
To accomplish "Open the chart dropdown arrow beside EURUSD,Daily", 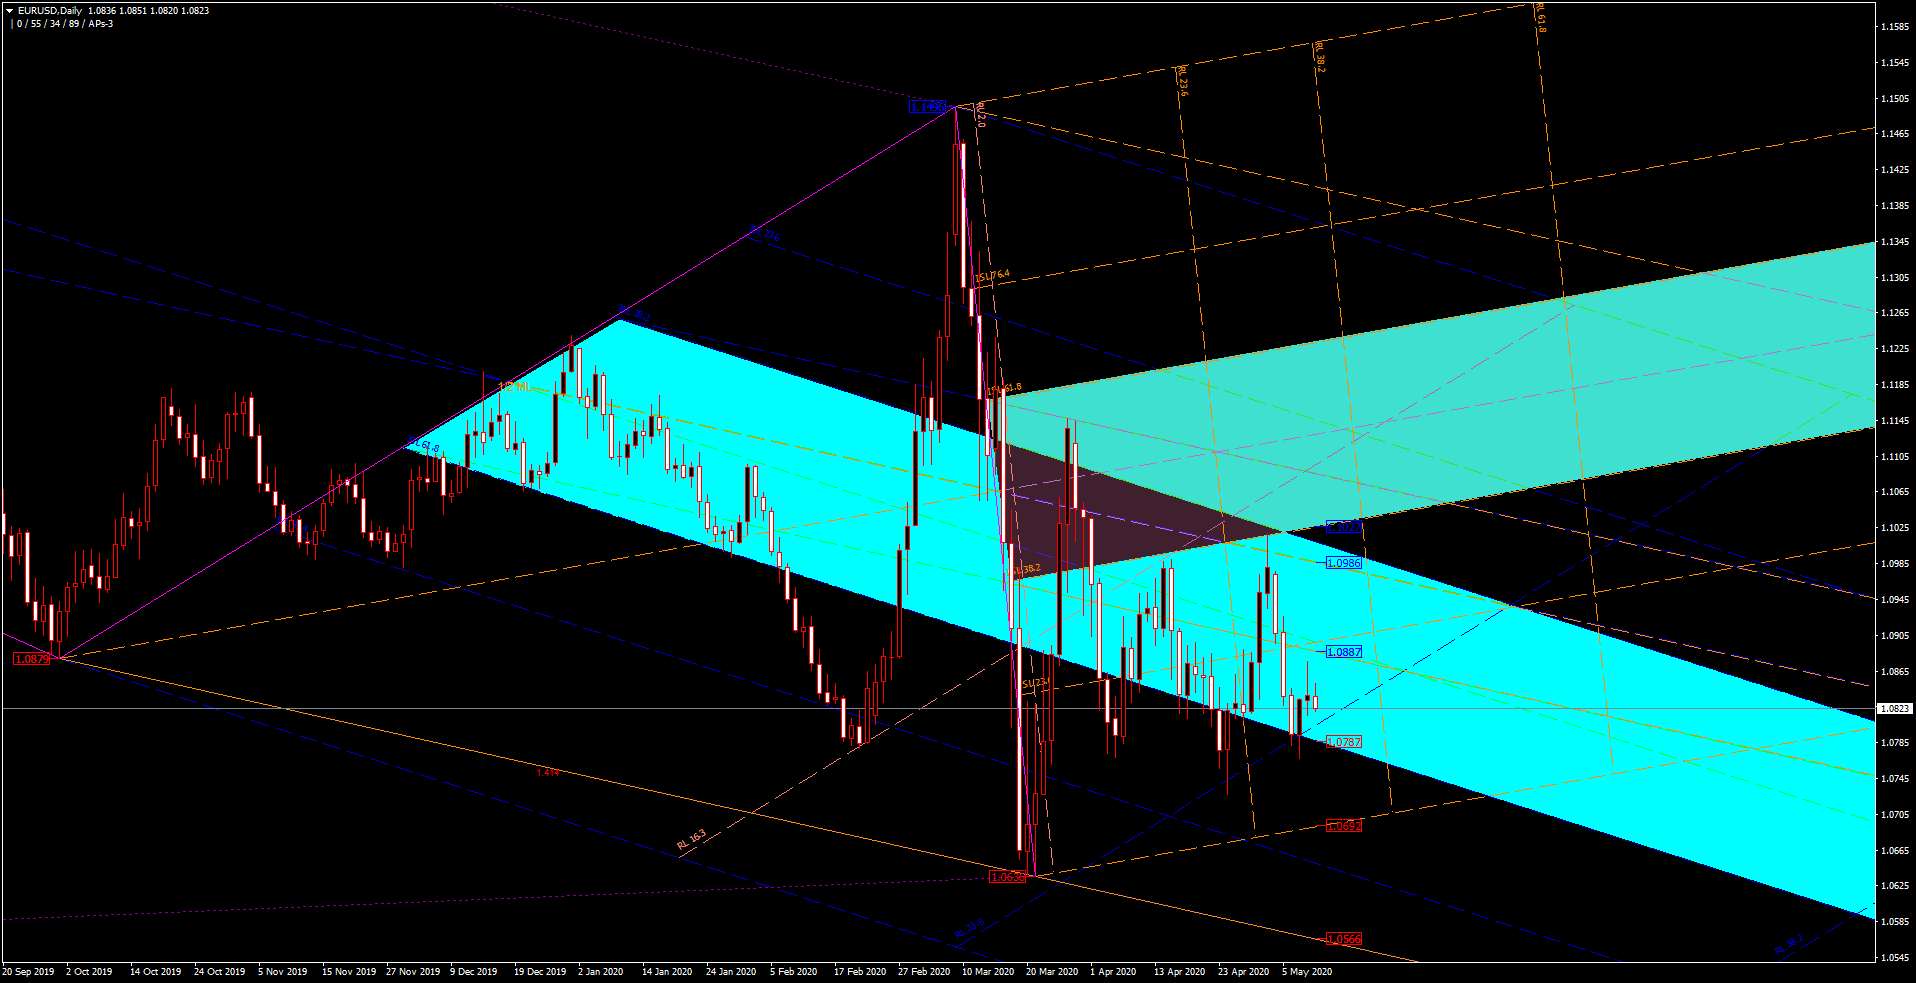I will click(x=10, y=11).
